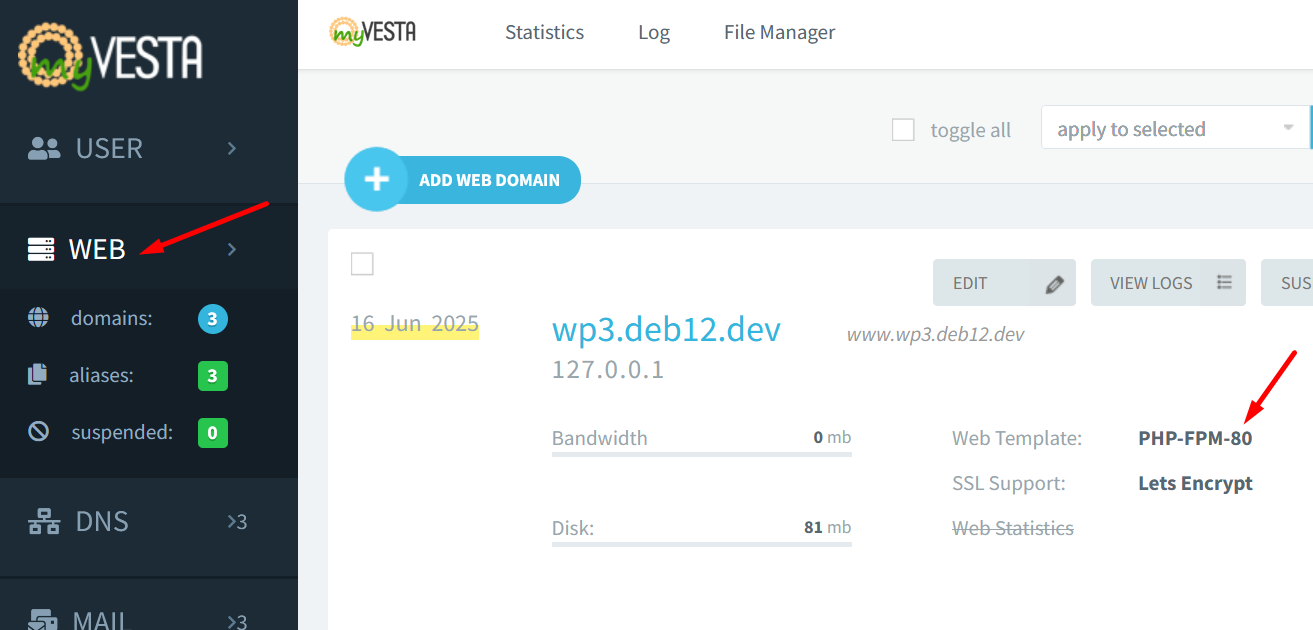Click the aliases count badge 3
The image size is (1313, 630).
coord(213,376)
